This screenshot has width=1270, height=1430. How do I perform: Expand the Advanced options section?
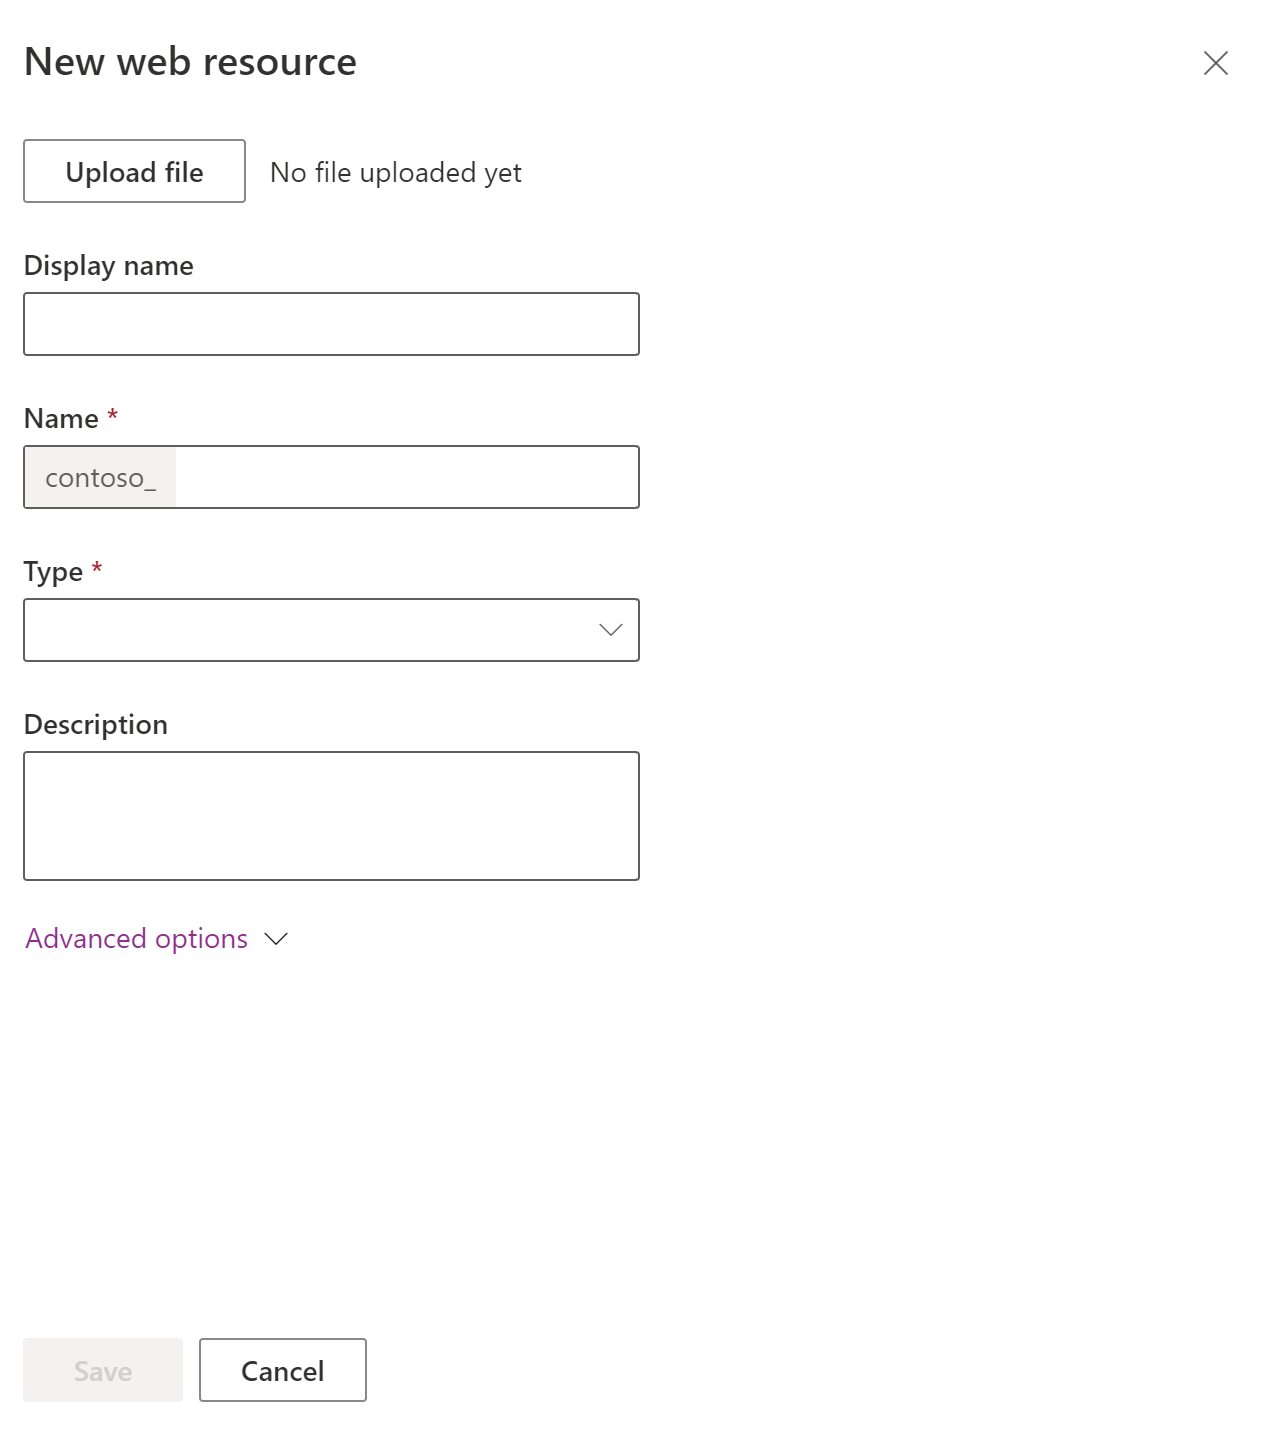(x=136, y=938)
